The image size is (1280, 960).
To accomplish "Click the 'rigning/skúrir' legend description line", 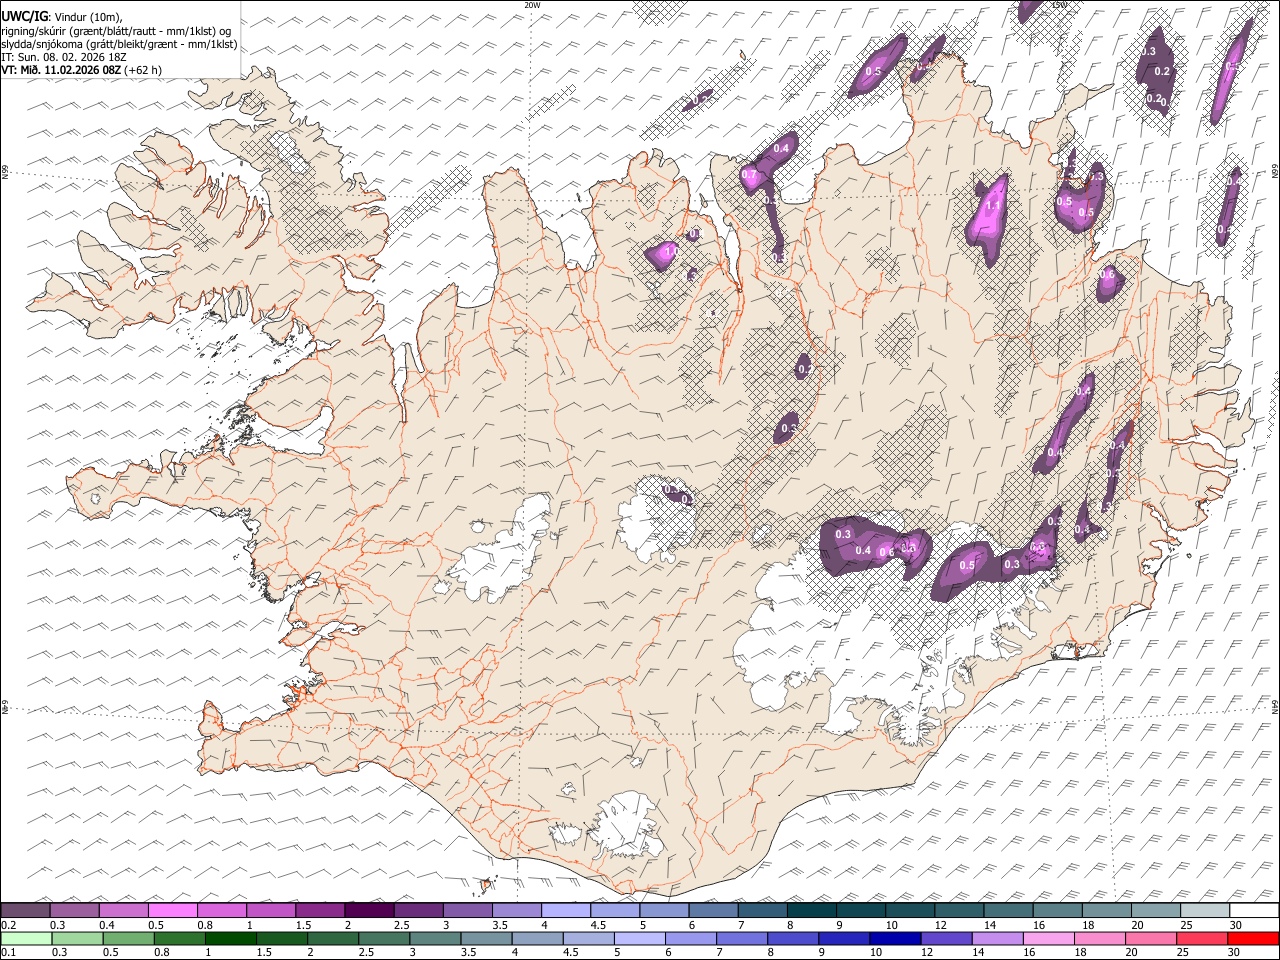I will (115, 30).
